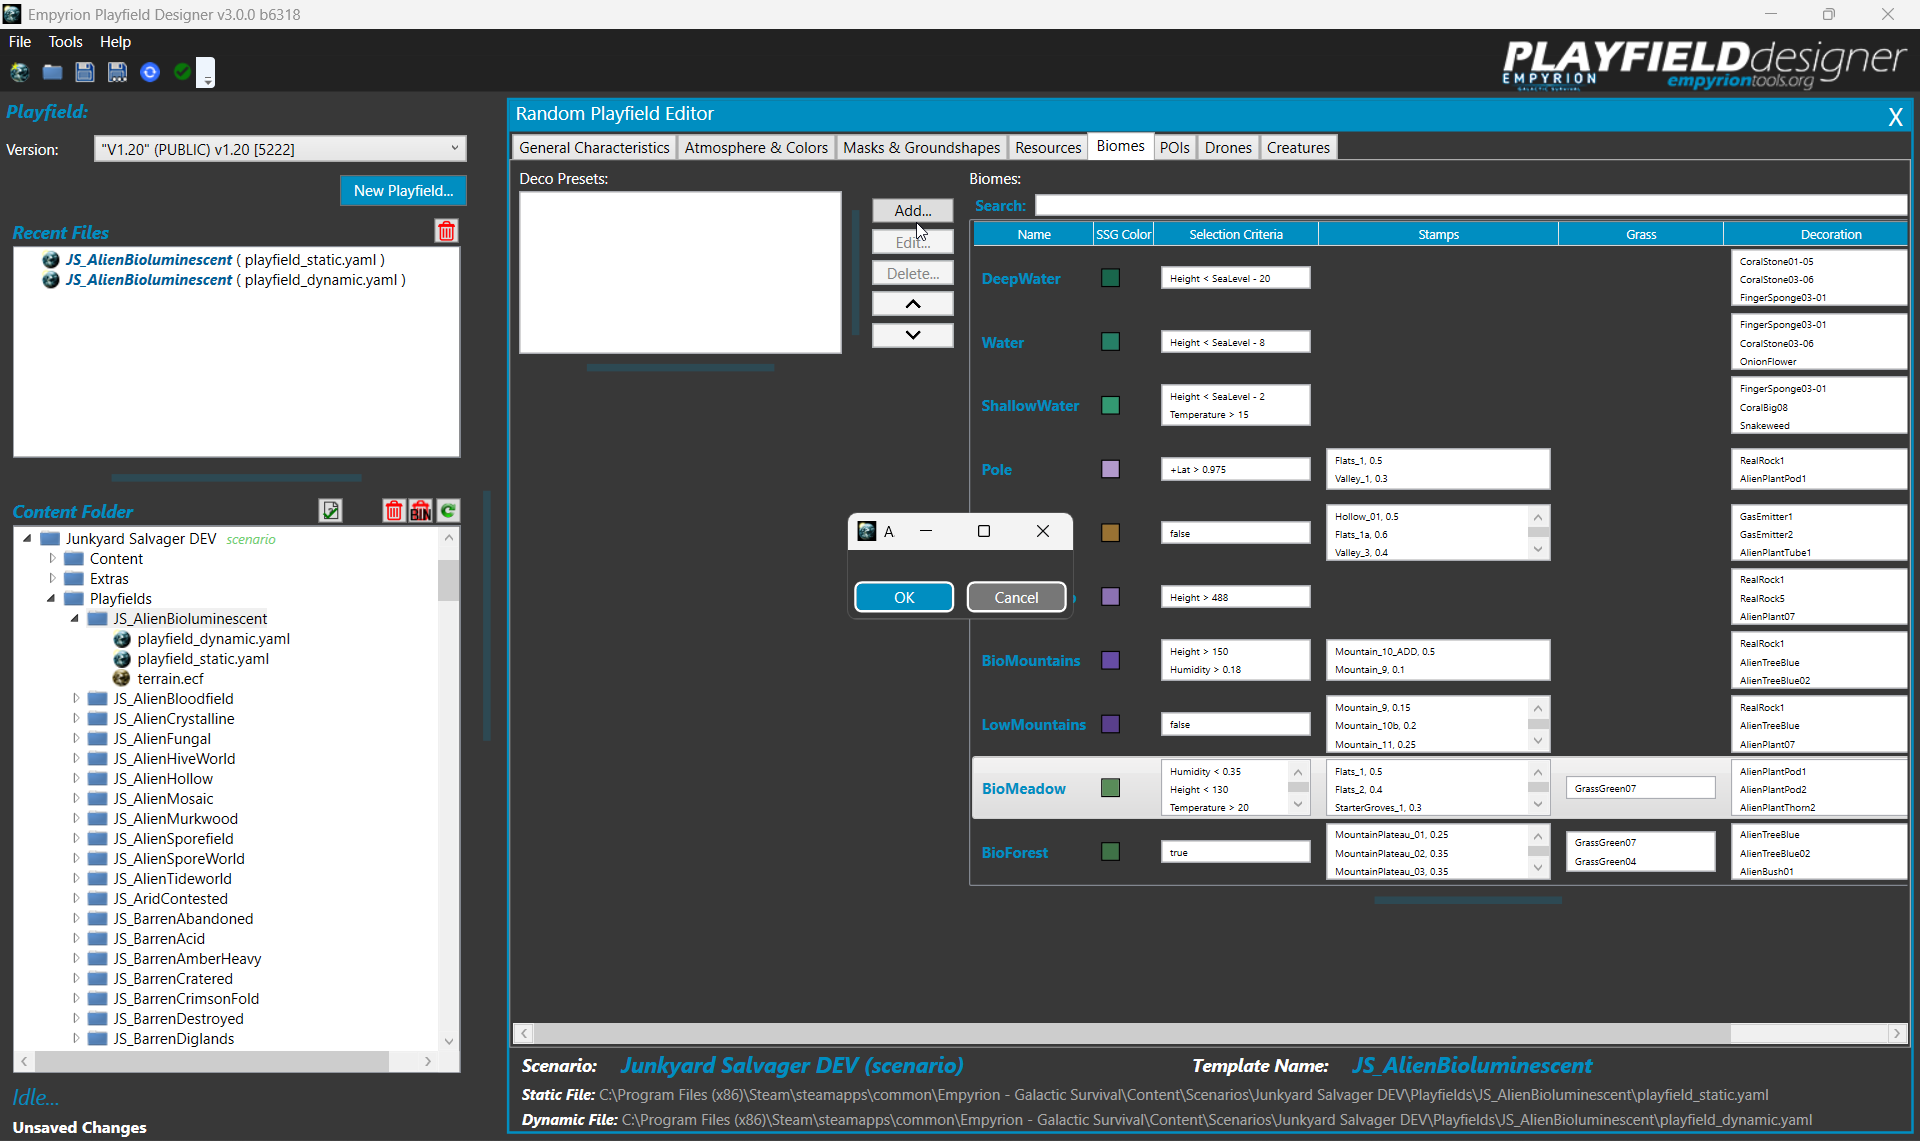1920x1141 pixels.
Task: Move deco preset down with the down arrow
Action: tap(912, 335)
